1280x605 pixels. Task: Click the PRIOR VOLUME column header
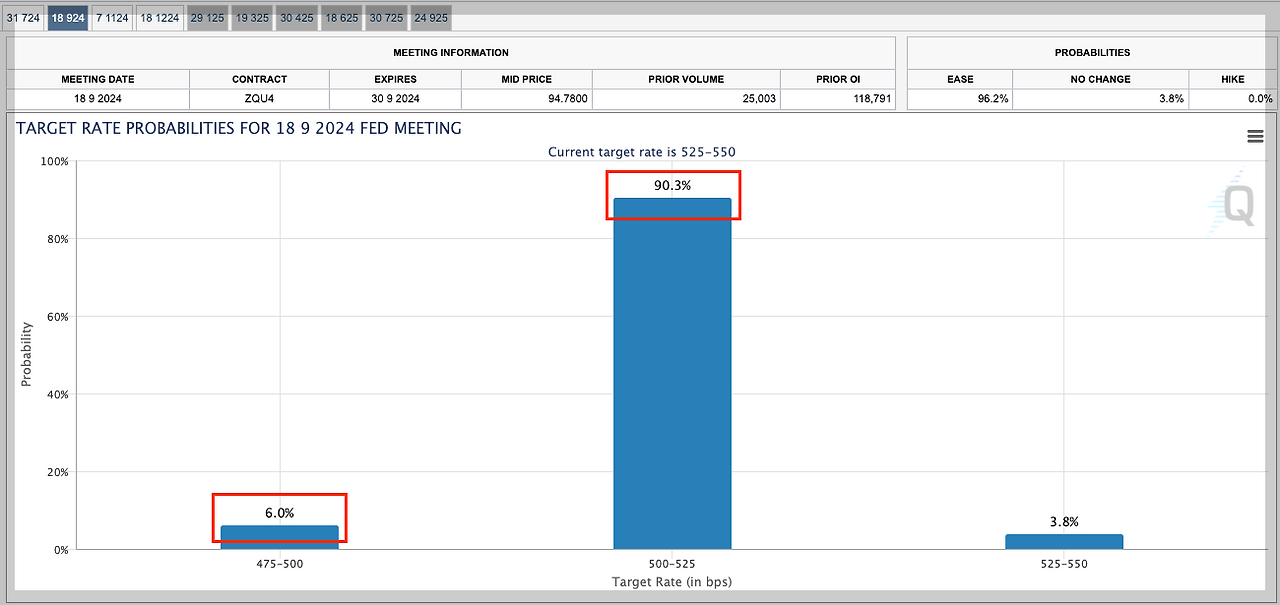point(686,79)
